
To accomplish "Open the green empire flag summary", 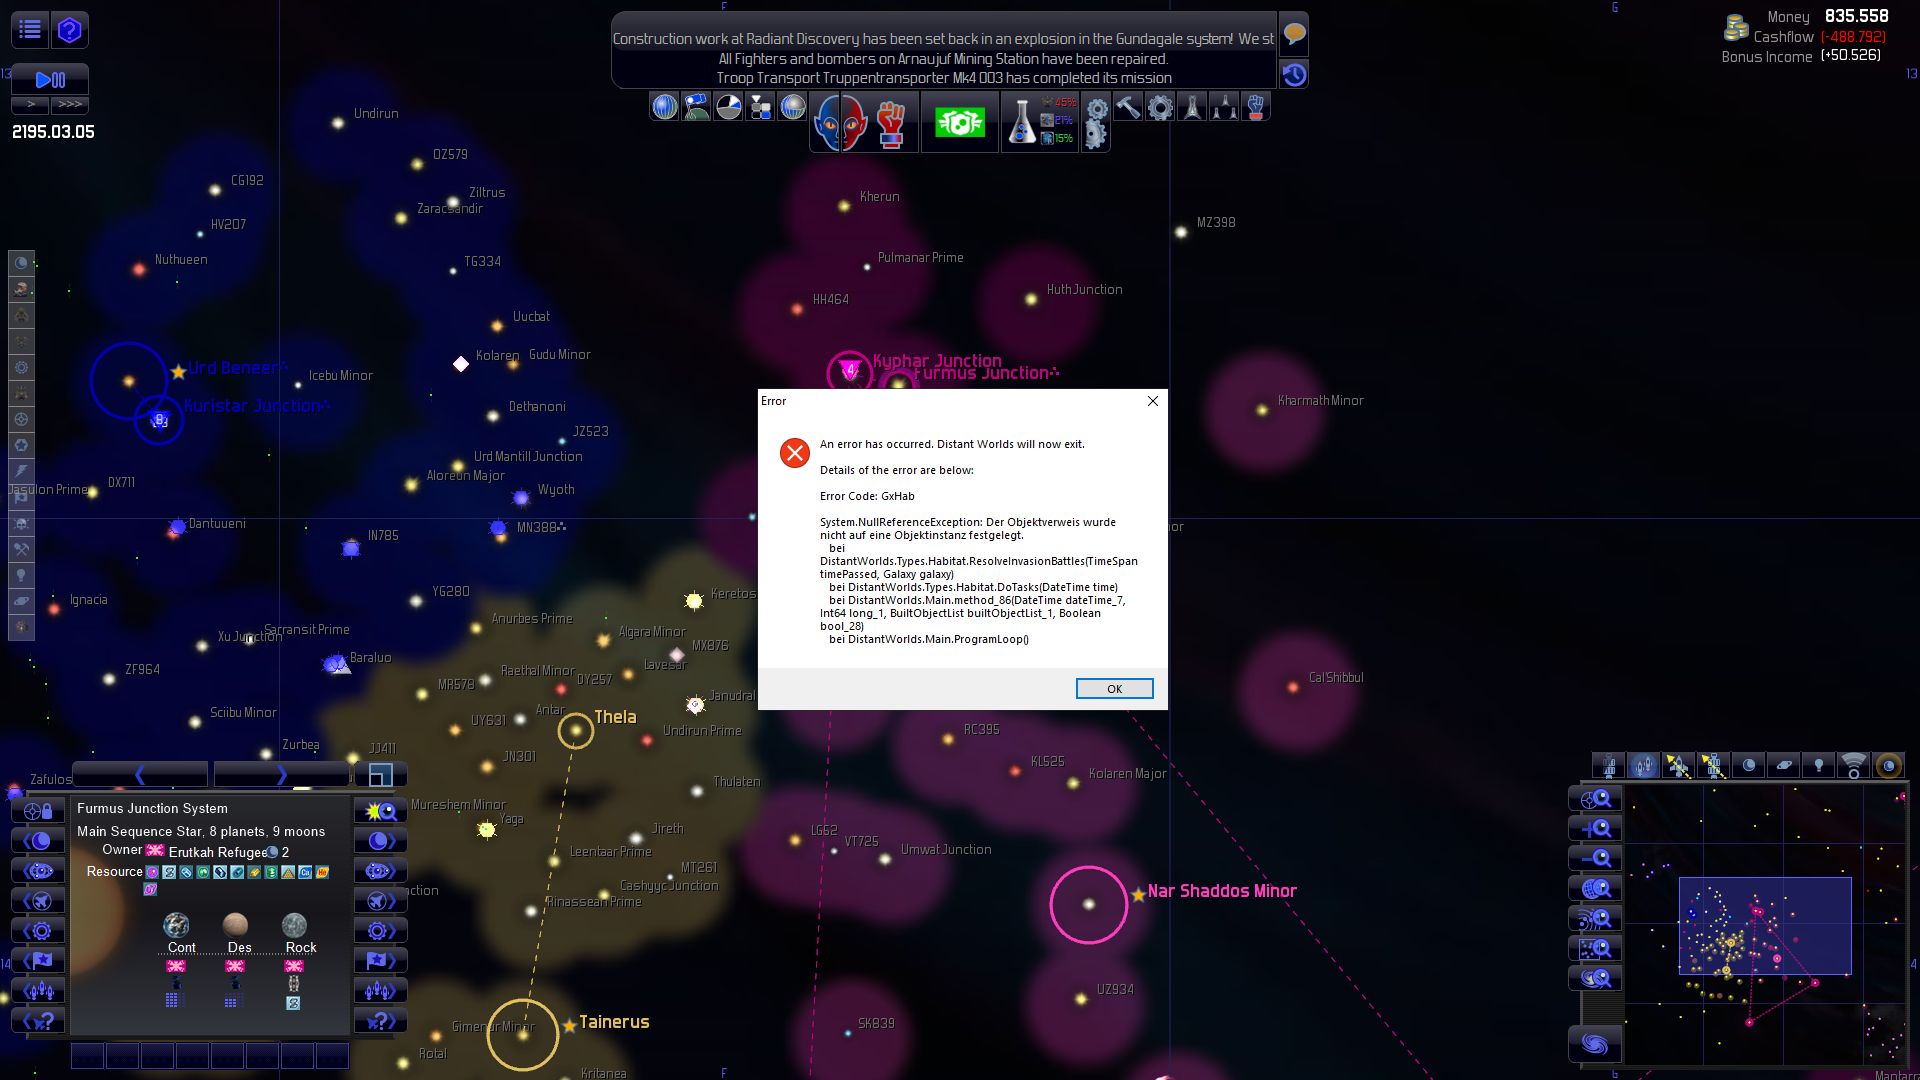I will click(x=959, y=123).
